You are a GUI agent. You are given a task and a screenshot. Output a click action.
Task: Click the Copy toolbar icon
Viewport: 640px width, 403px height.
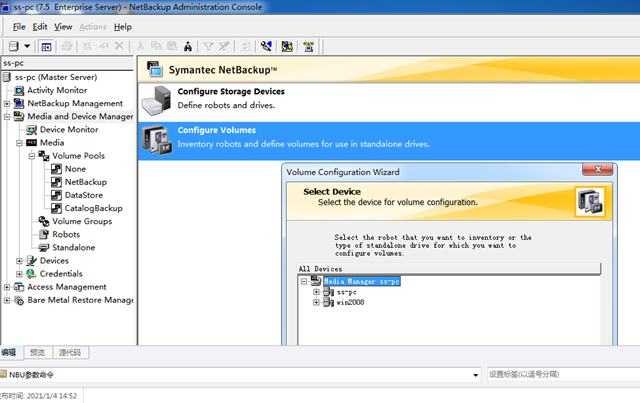pos(156,46)
